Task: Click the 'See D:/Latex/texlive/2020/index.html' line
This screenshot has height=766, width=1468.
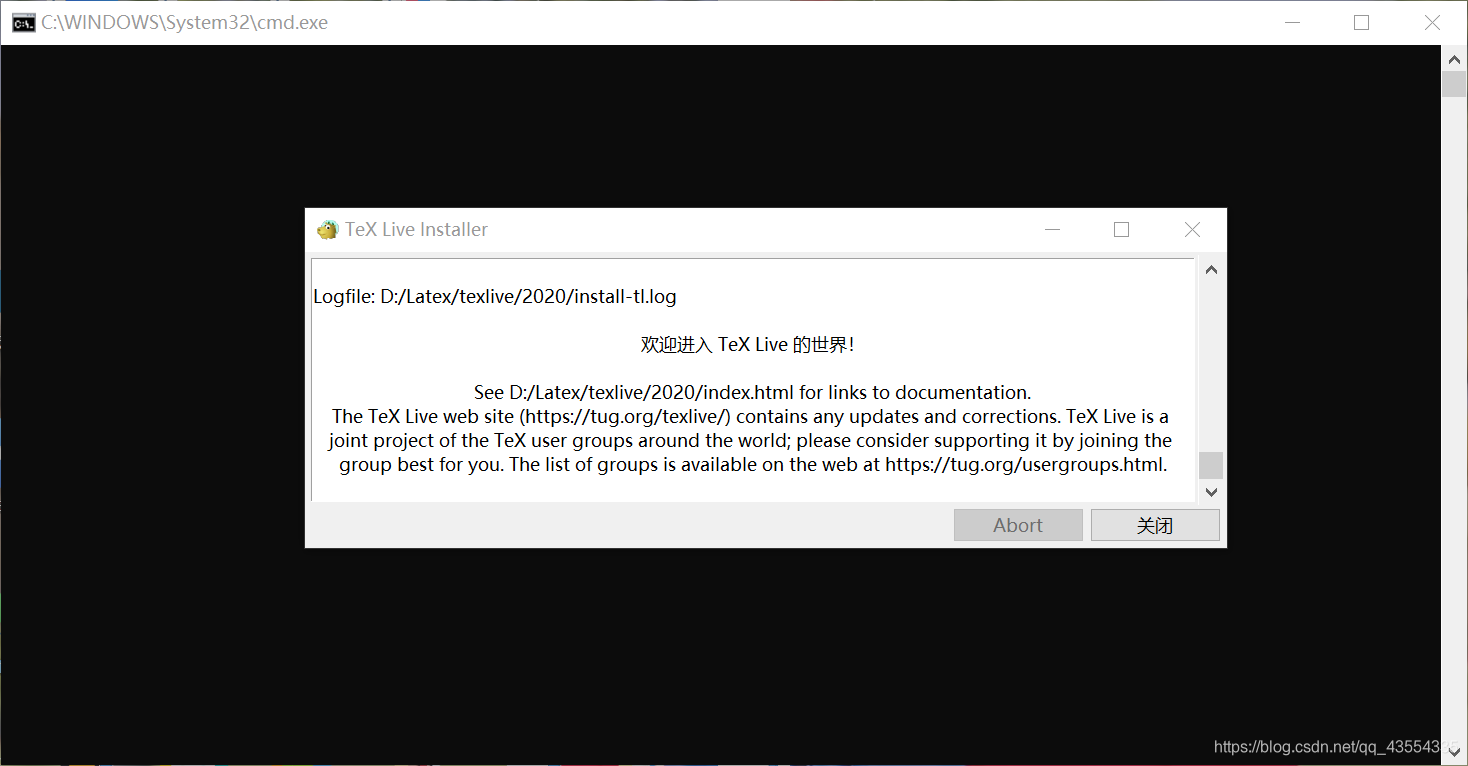Action: point(752,392)
